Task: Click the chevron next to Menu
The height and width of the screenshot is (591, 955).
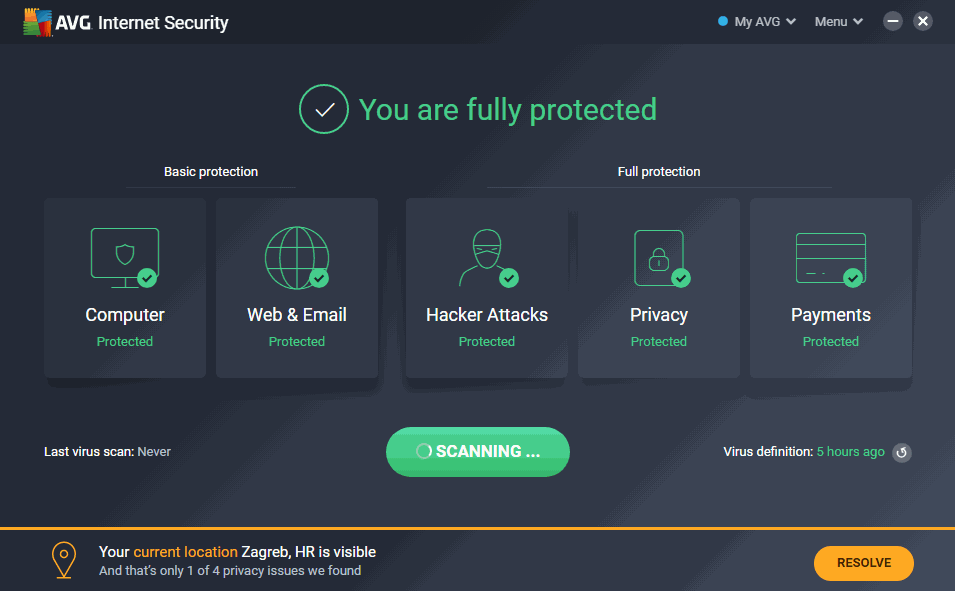Action: (x=858, y=22)
